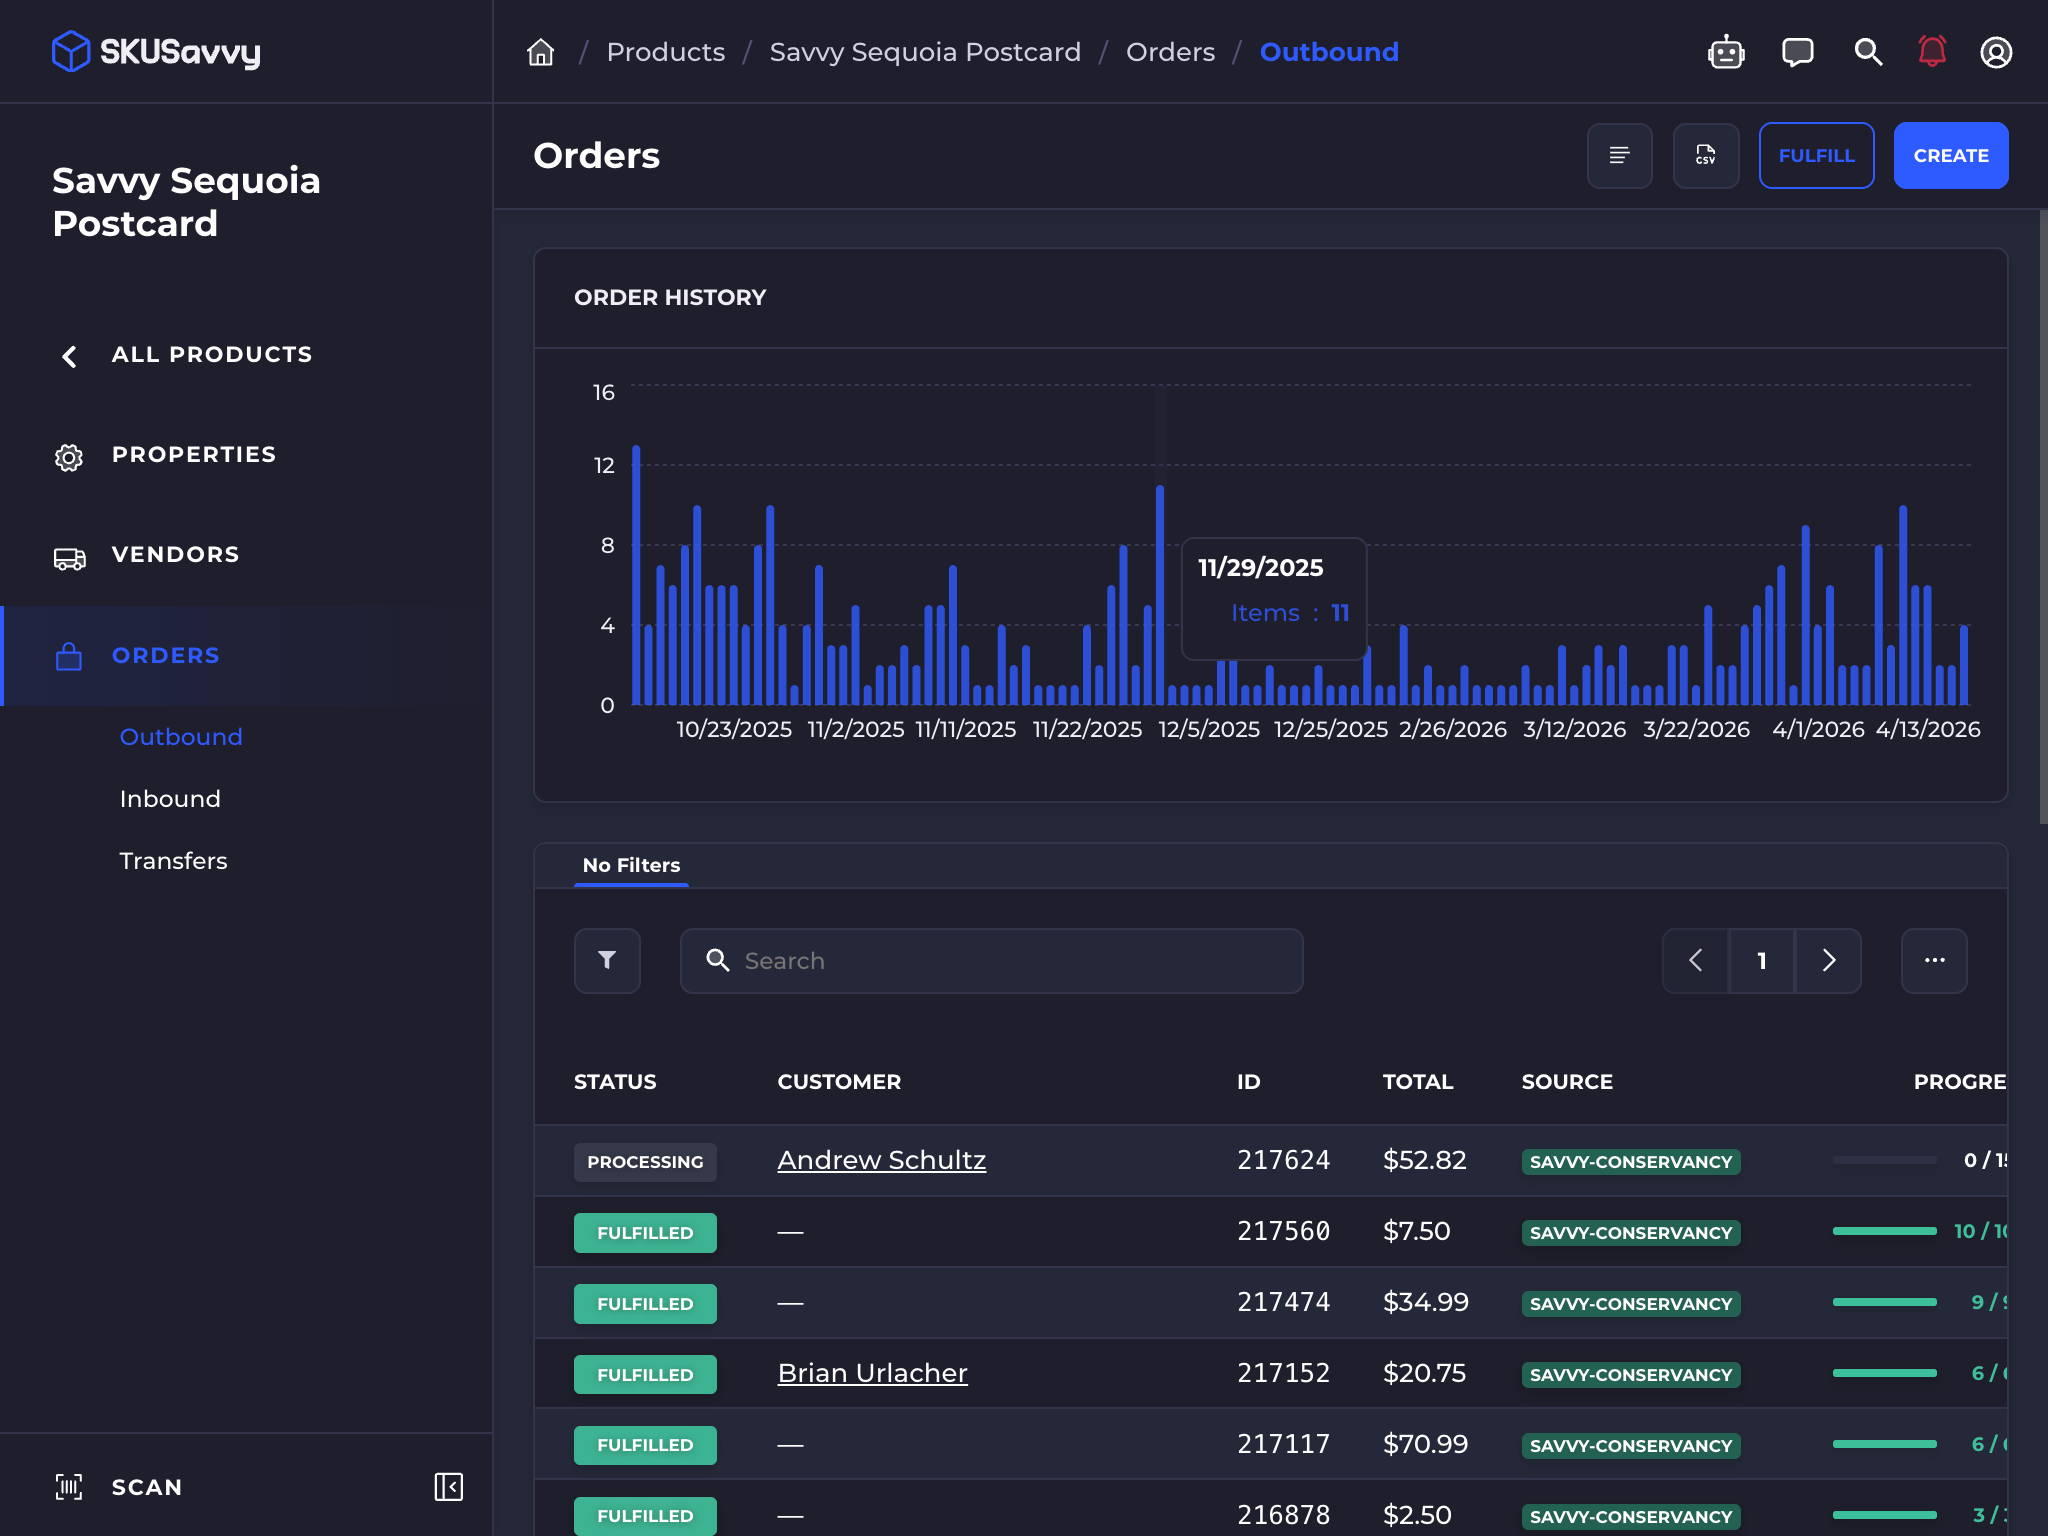The height and width of the screenshot is (1536, 2048).
Task: Click inside the Search field
Action: point(990,960)
